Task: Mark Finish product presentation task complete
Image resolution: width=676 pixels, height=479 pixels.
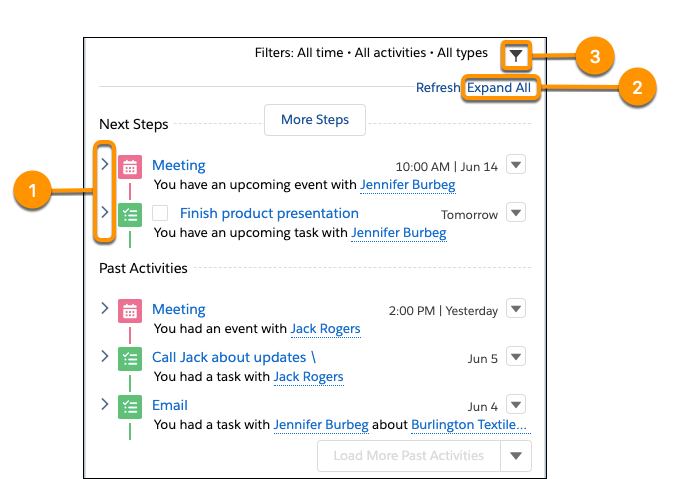Action: pyautogui.click(x=160, y=213)
